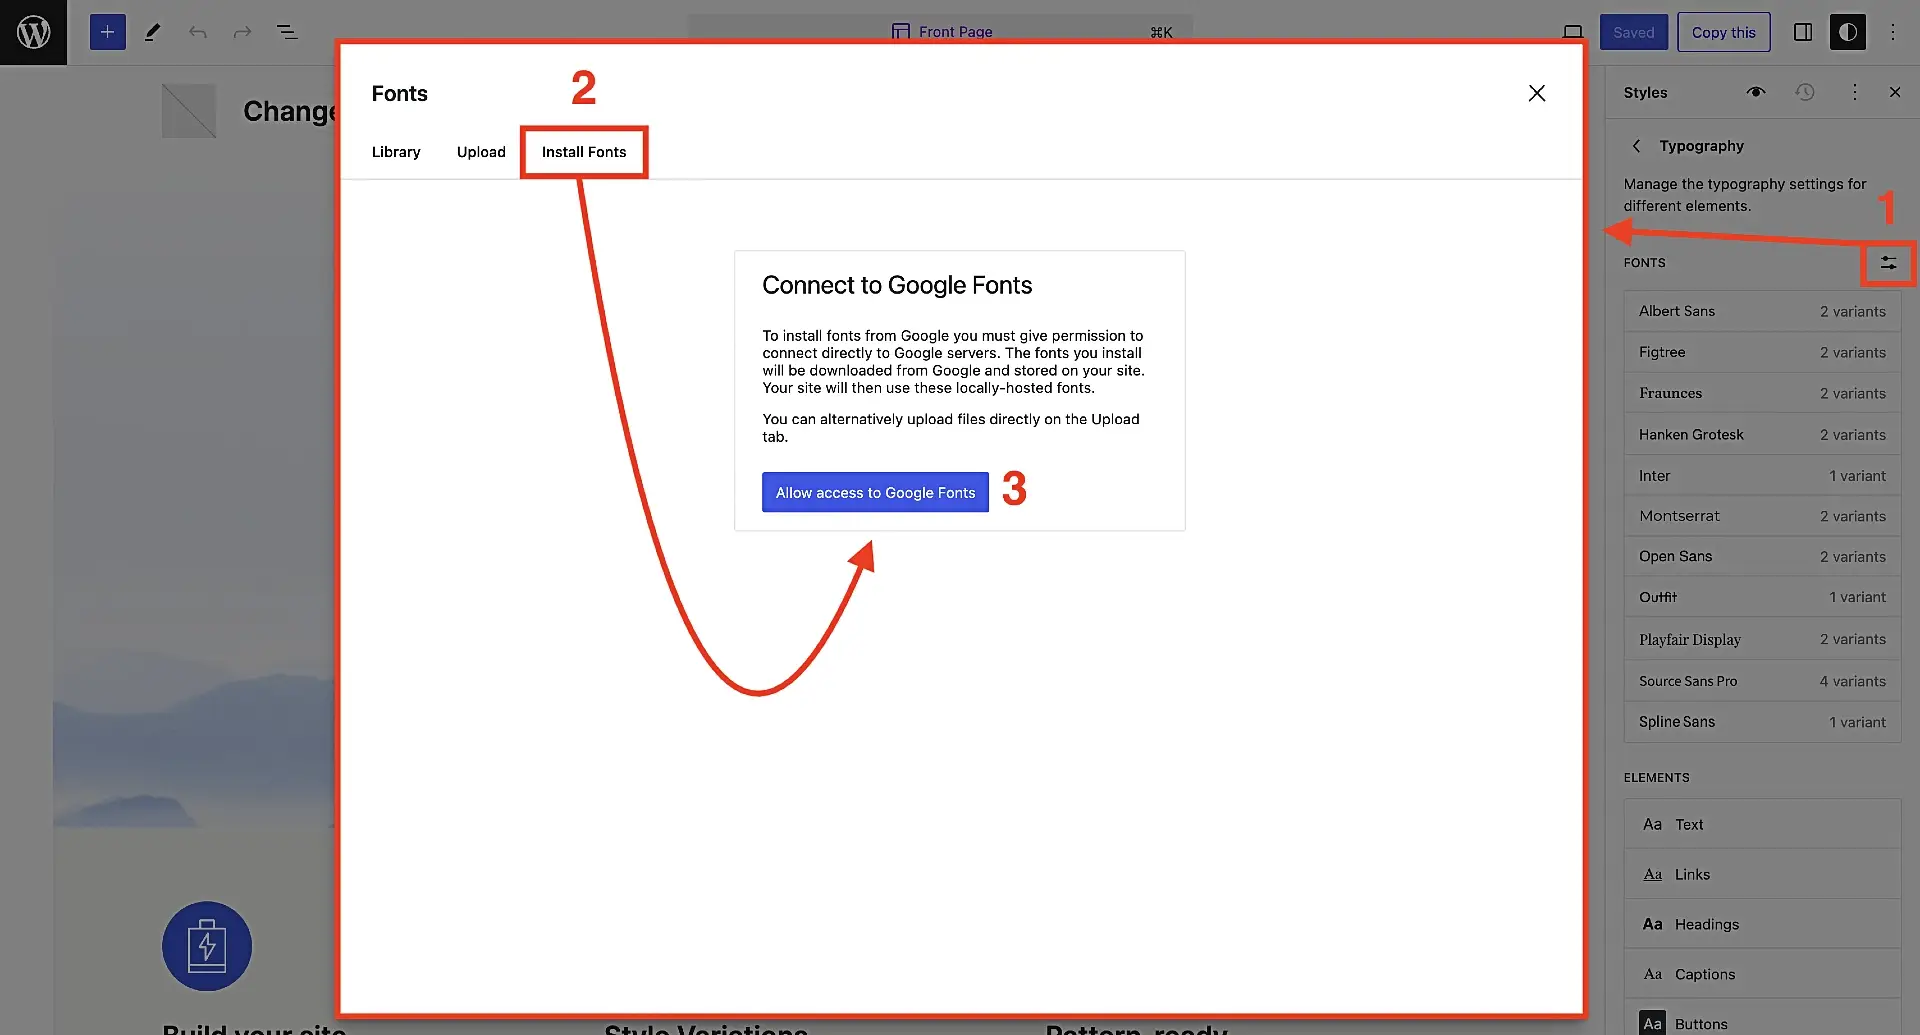Open the Styles panel options menu
This screenshot has width=1920, height=1035.
click(1854, 92)
